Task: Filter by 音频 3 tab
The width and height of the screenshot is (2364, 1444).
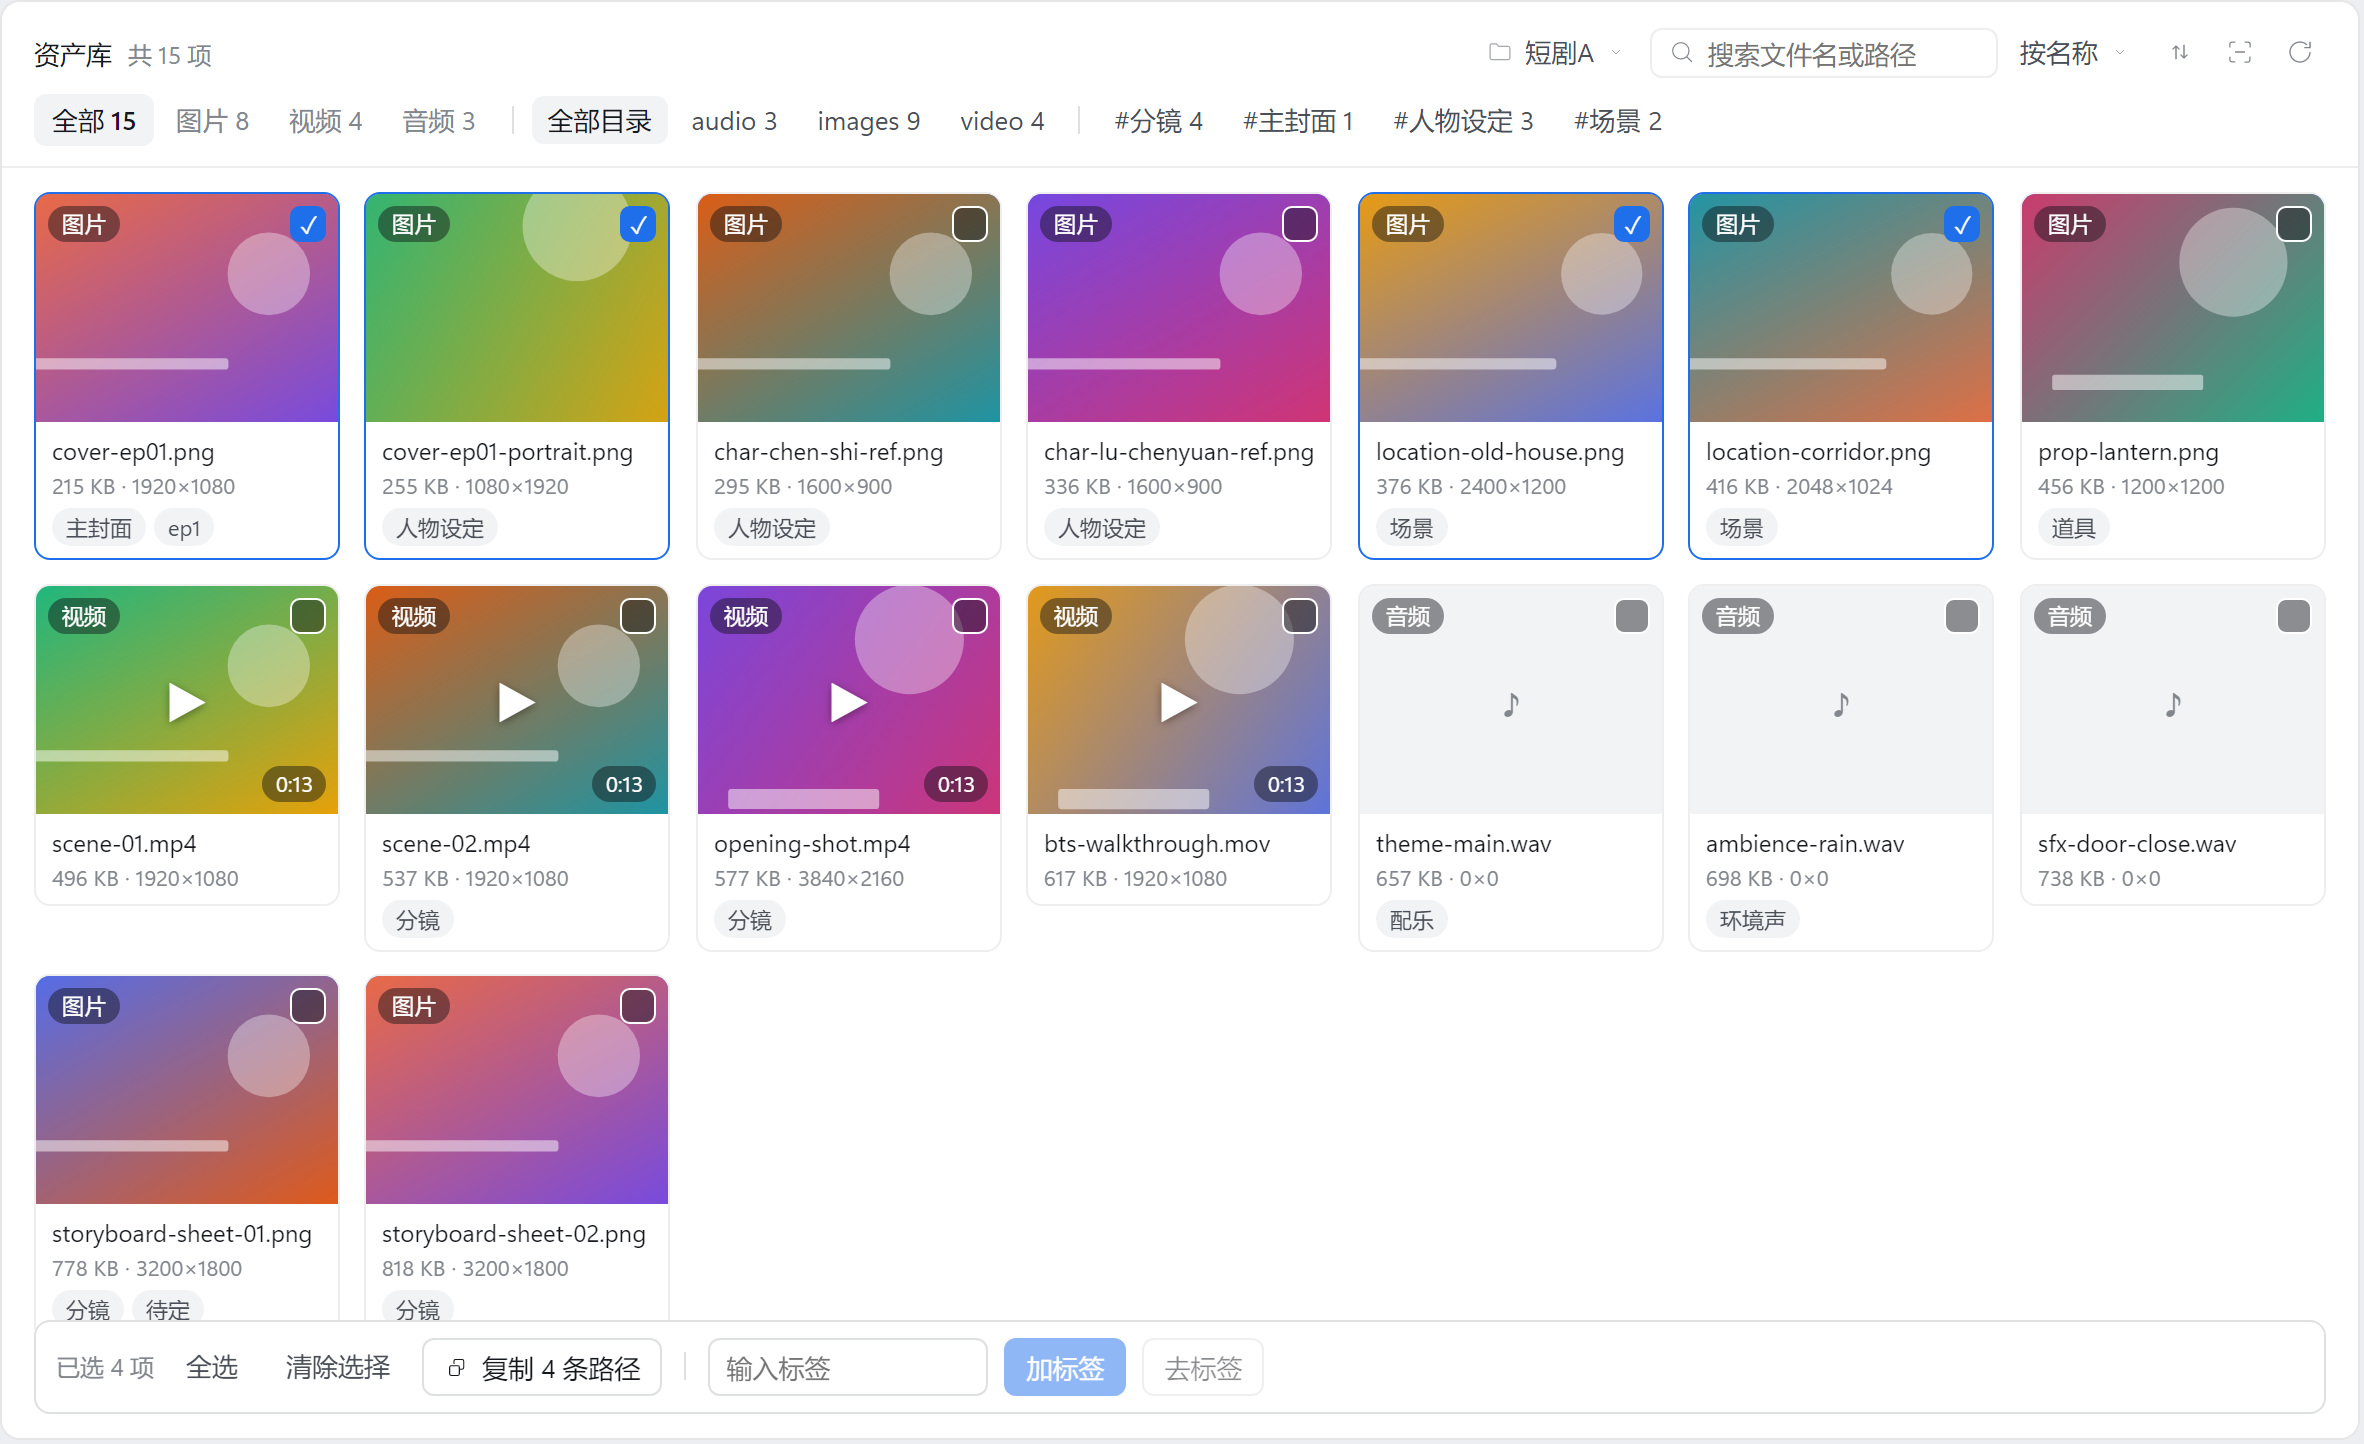Action: click(x=438, y=121)
